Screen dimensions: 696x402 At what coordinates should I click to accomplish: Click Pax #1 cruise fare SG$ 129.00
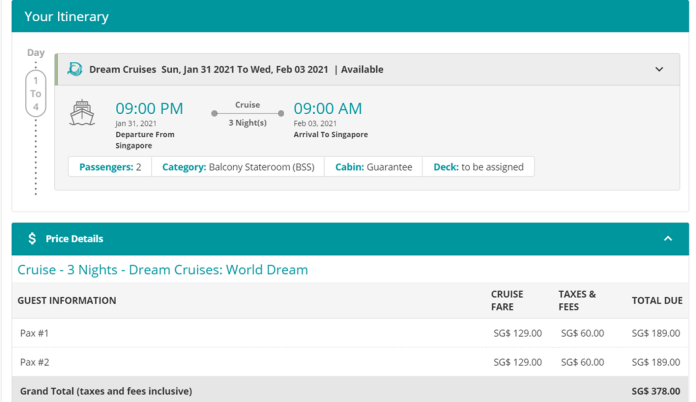click(518, 333)
